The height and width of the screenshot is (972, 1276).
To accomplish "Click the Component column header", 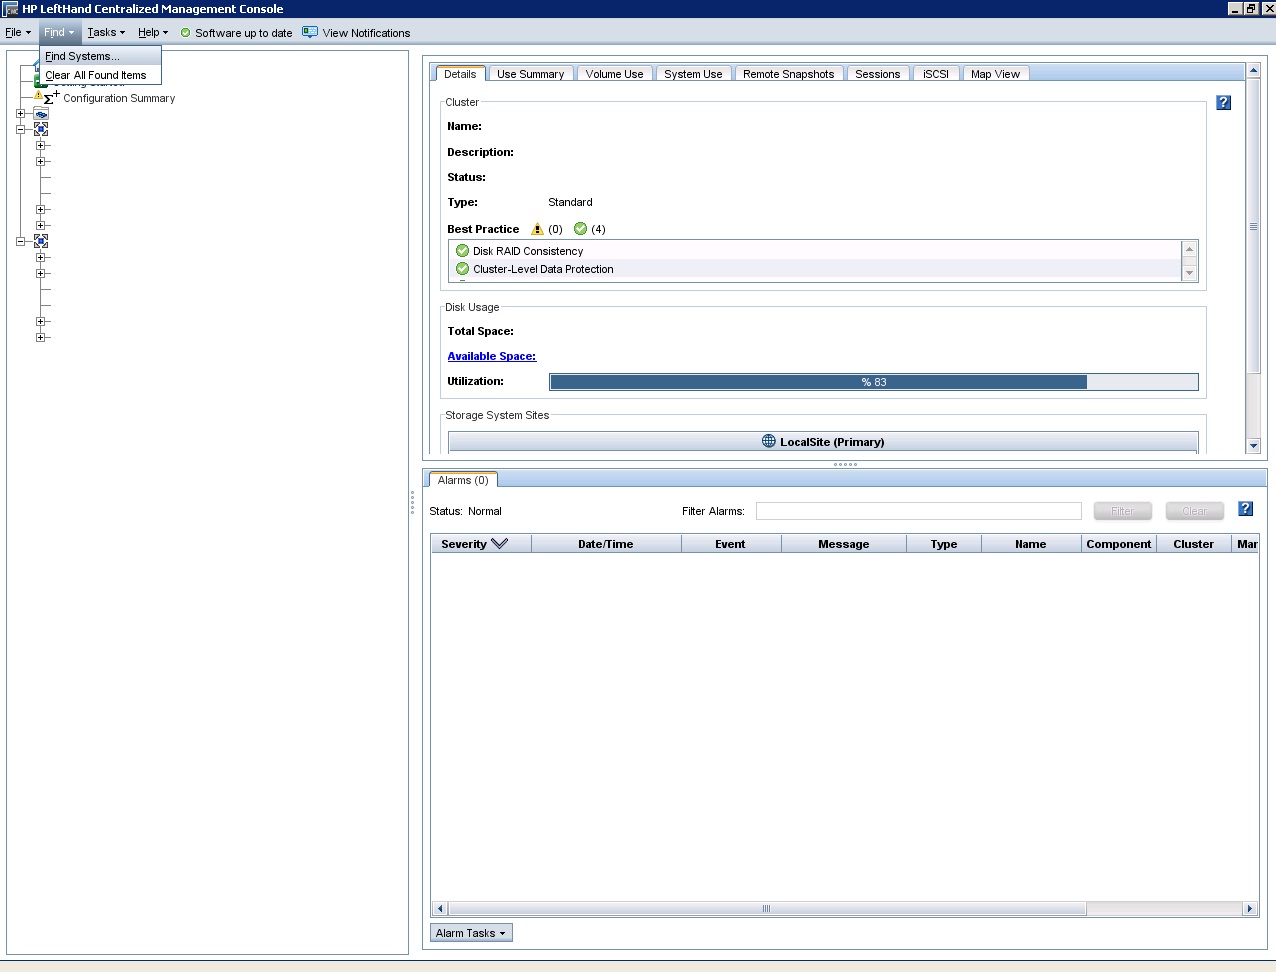I will [x=1118, y=544].
